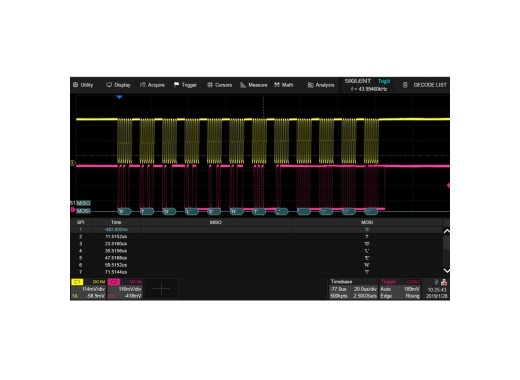Screen dimensions: 520x380
Task: Open the C1 channel settings box
Action: click(x=89, y=289)
